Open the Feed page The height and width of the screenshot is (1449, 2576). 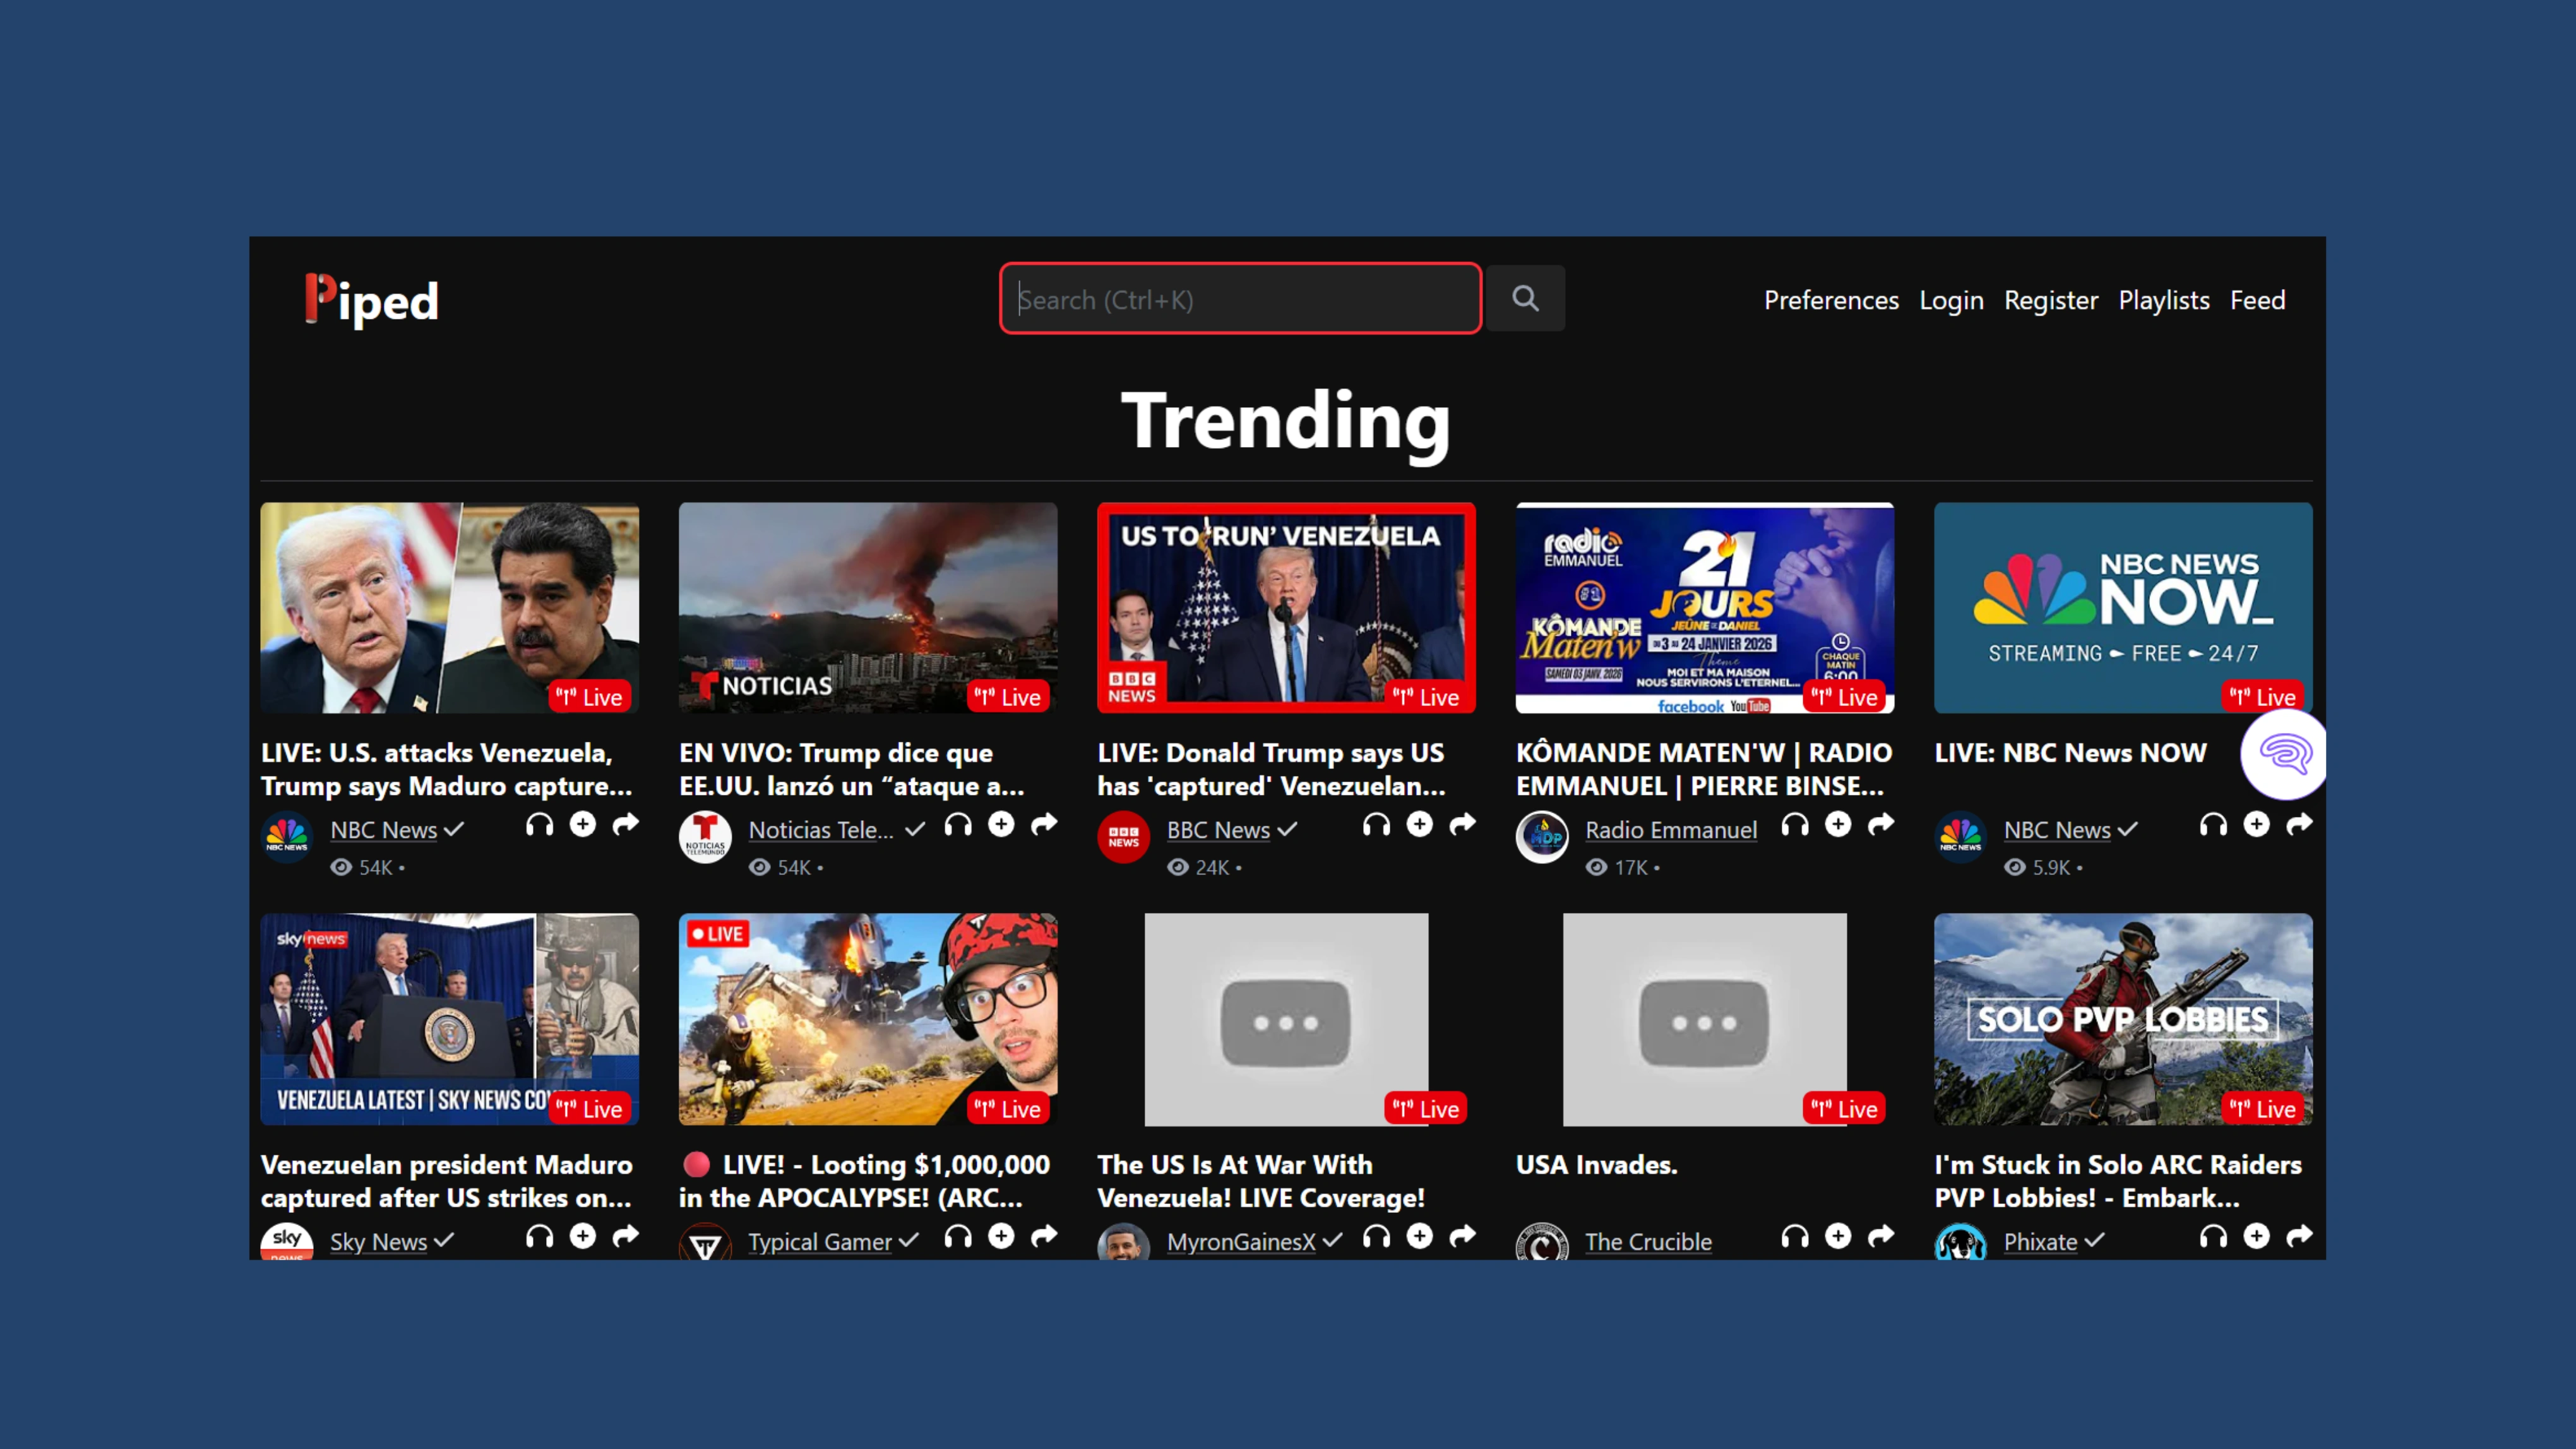[x=2257, y=300]
